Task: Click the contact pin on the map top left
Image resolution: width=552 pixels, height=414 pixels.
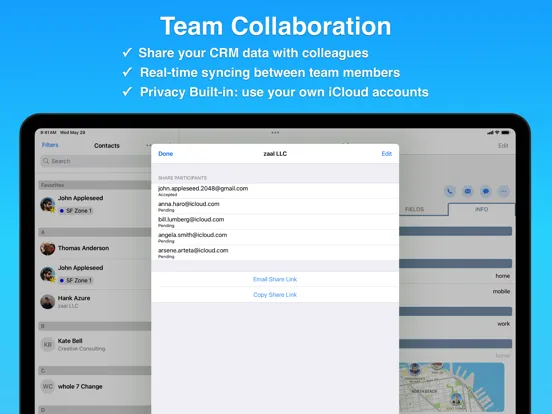Action: point(415,369)
